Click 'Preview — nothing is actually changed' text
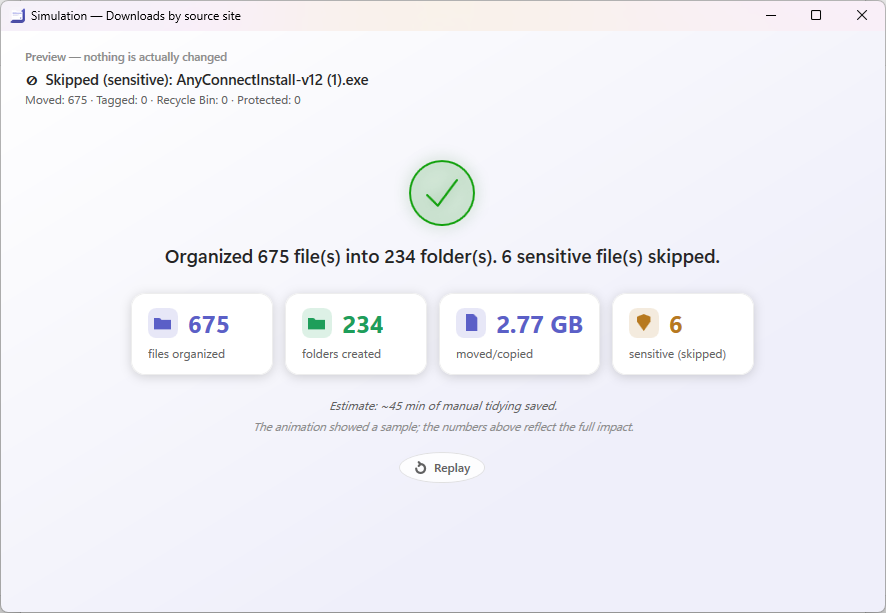Image resolution: width=886 pixels, height=613 pixels. 126,57
